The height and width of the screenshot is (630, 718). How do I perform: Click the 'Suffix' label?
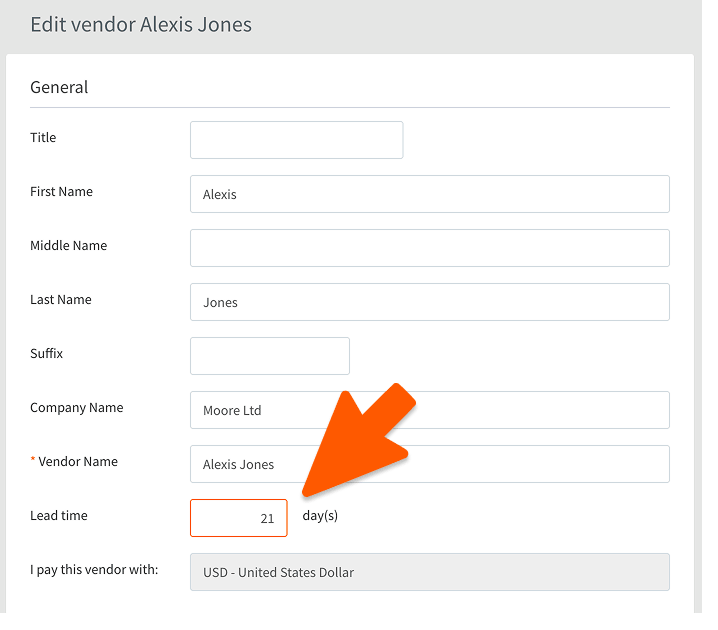tap(46, 353)
